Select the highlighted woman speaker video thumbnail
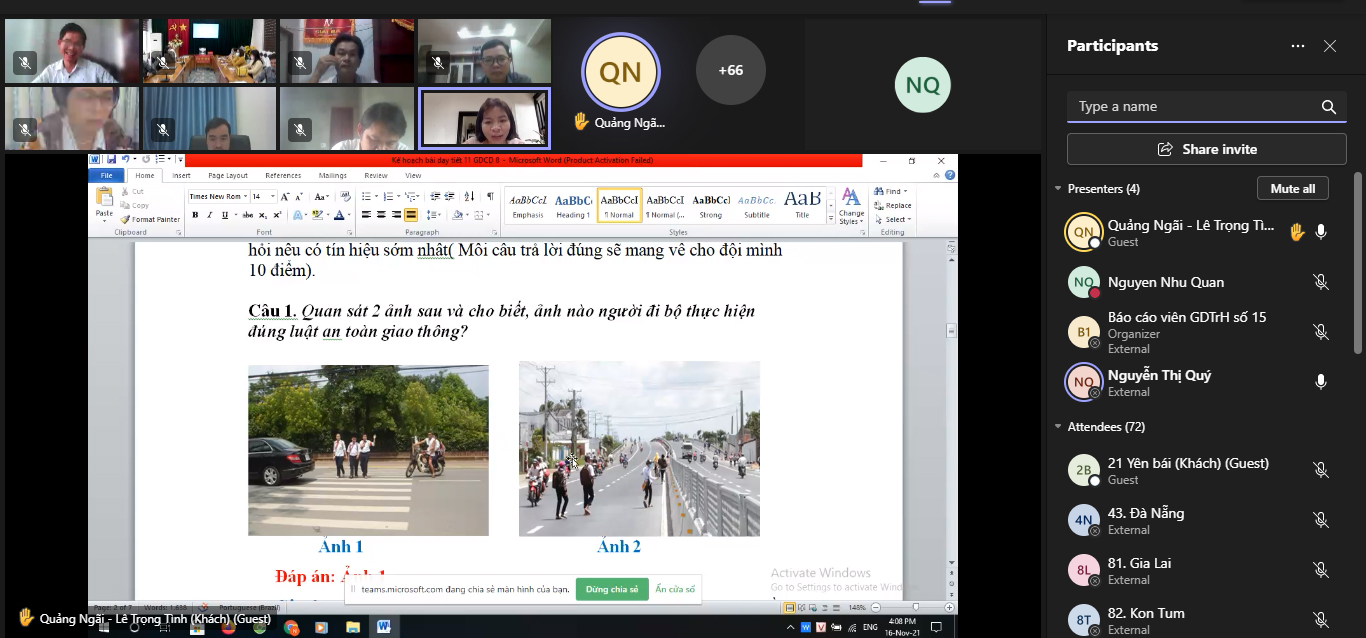The width and height of the screenshot is (1366, 638). (x=485, y=119)
